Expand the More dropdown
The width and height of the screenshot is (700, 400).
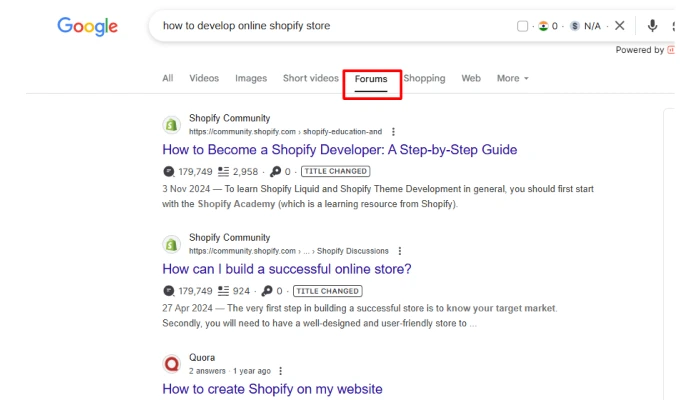(512, 78)
